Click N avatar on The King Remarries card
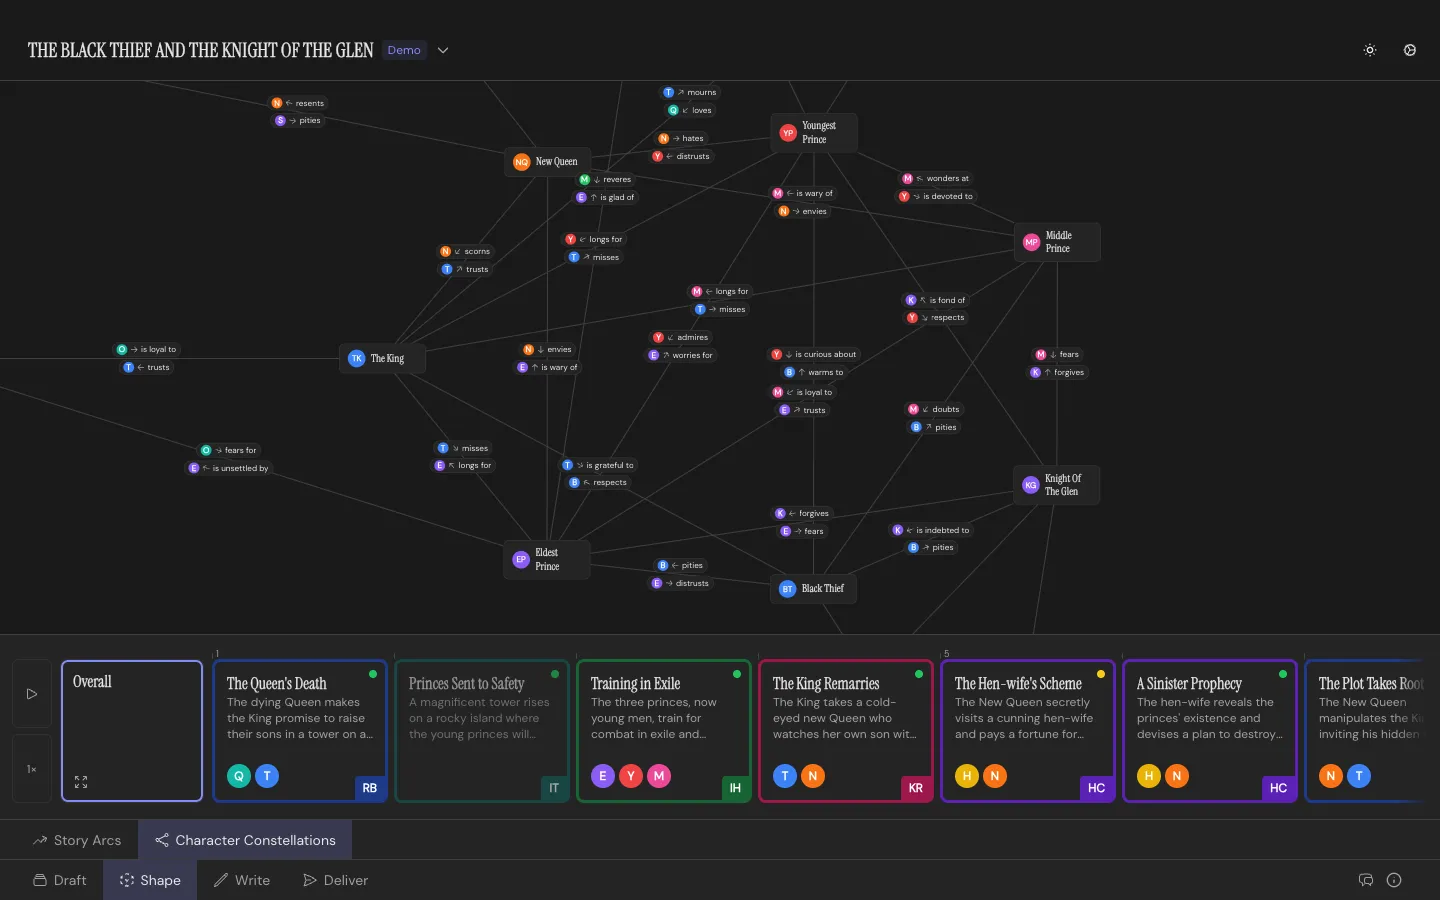Screen dimensions: 1440x900 point(813,776)
